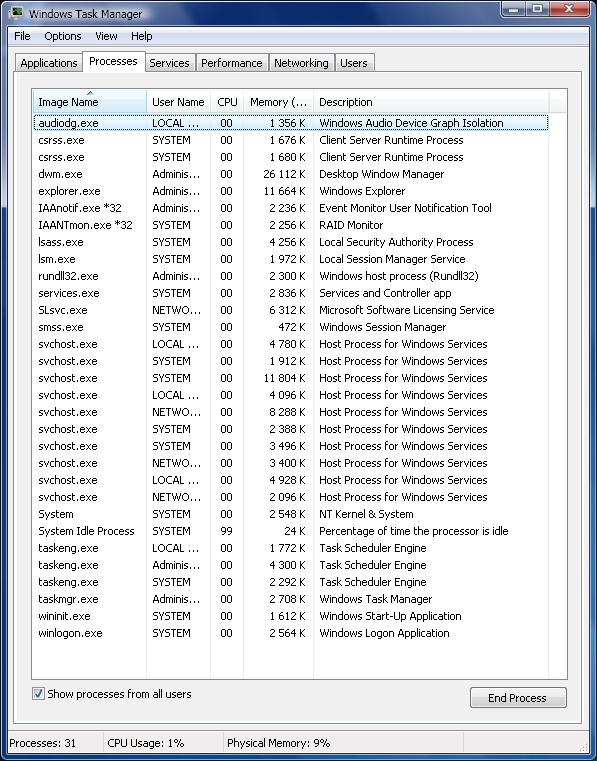This screenshot has width=597, height=761.
Task: Select taskeng.exe run by LOCAL user
Action: click(x=291, y=547)
